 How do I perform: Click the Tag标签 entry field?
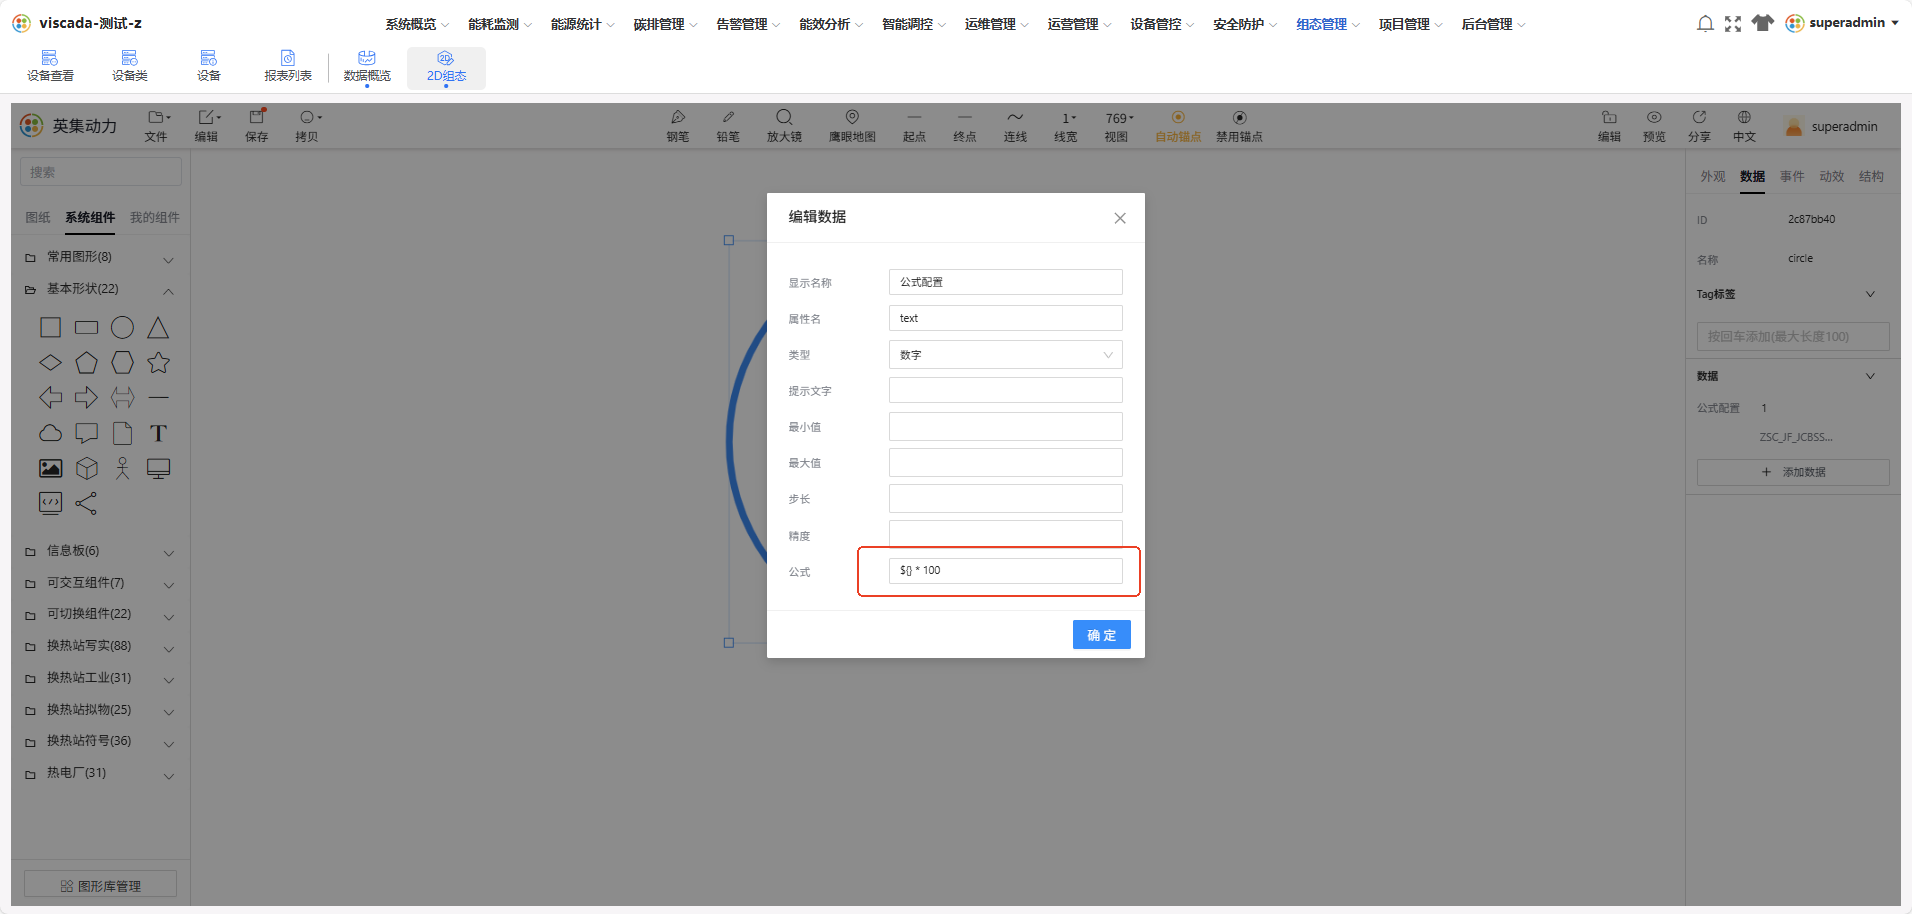pyautogui.click(x=1793, y=336)
